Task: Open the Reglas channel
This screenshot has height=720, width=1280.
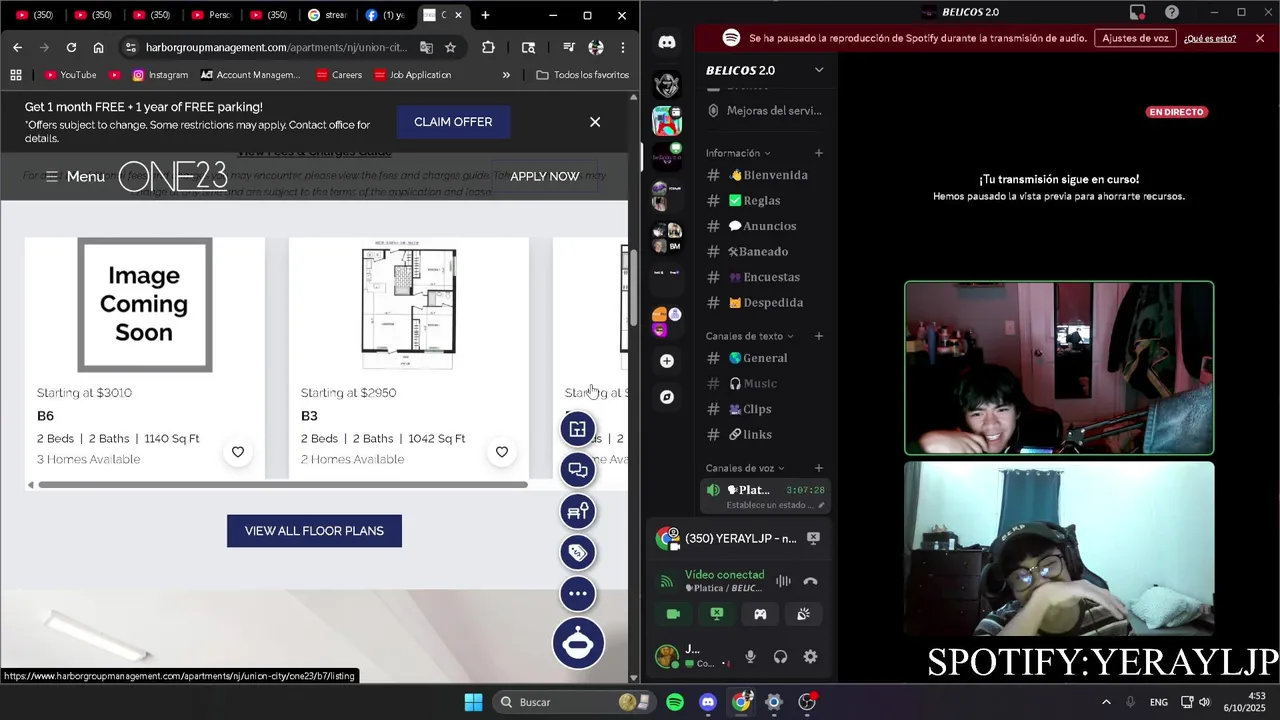Action: tap(766, 201)
